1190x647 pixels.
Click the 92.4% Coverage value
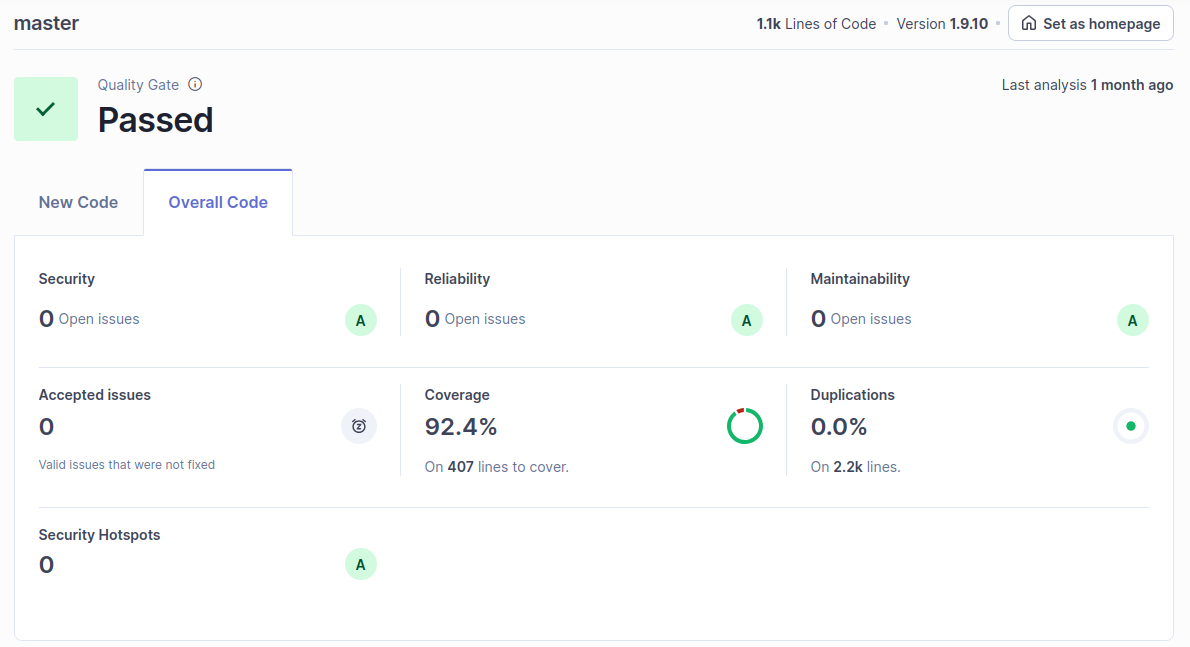pyautogui.click(x=461, y=427)
